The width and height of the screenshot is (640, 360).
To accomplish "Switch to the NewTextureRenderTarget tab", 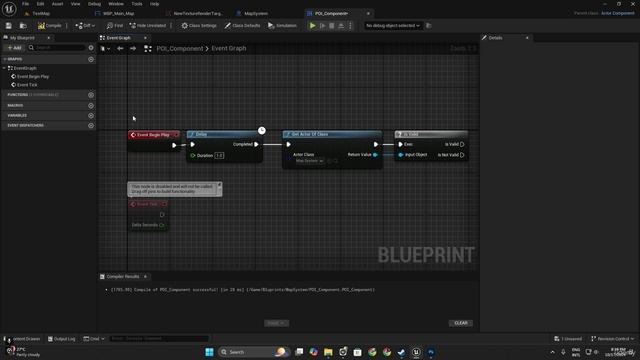I will [198, 13].
